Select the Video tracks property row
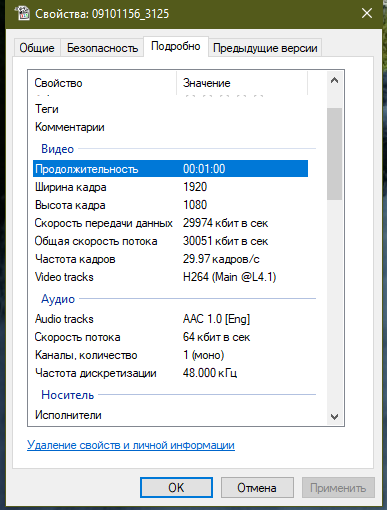Viewport: 387px width, 510px height. click(170, 277)
